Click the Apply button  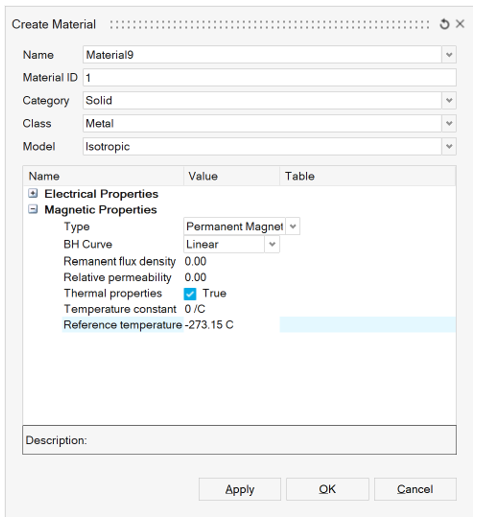[240, 489]
